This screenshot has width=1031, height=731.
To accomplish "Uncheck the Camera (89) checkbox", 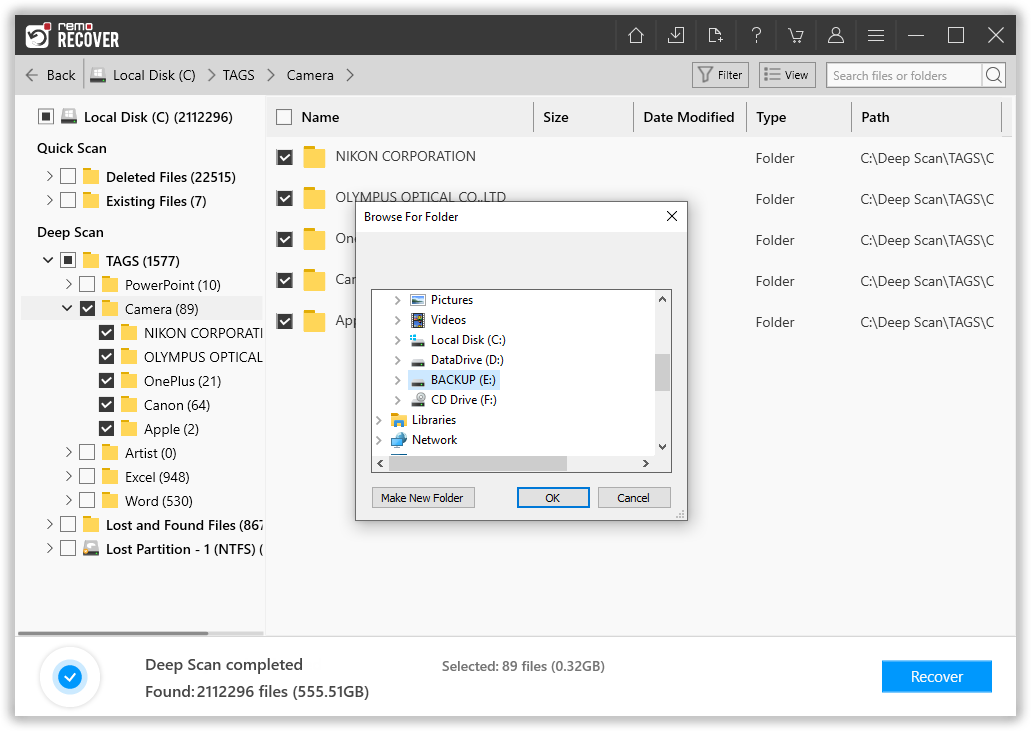I will click(87, 308).
